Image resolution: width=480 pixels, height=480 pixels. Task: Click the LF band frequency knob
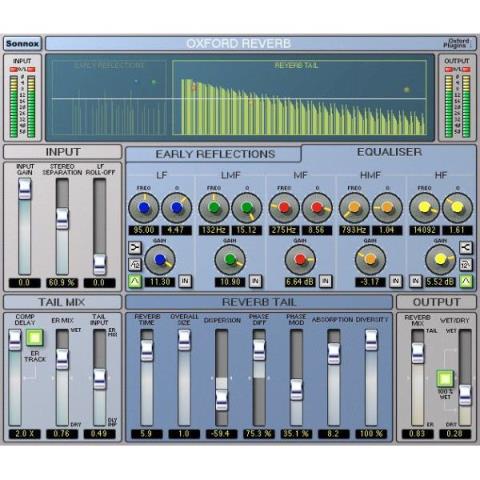coord(144,208)
